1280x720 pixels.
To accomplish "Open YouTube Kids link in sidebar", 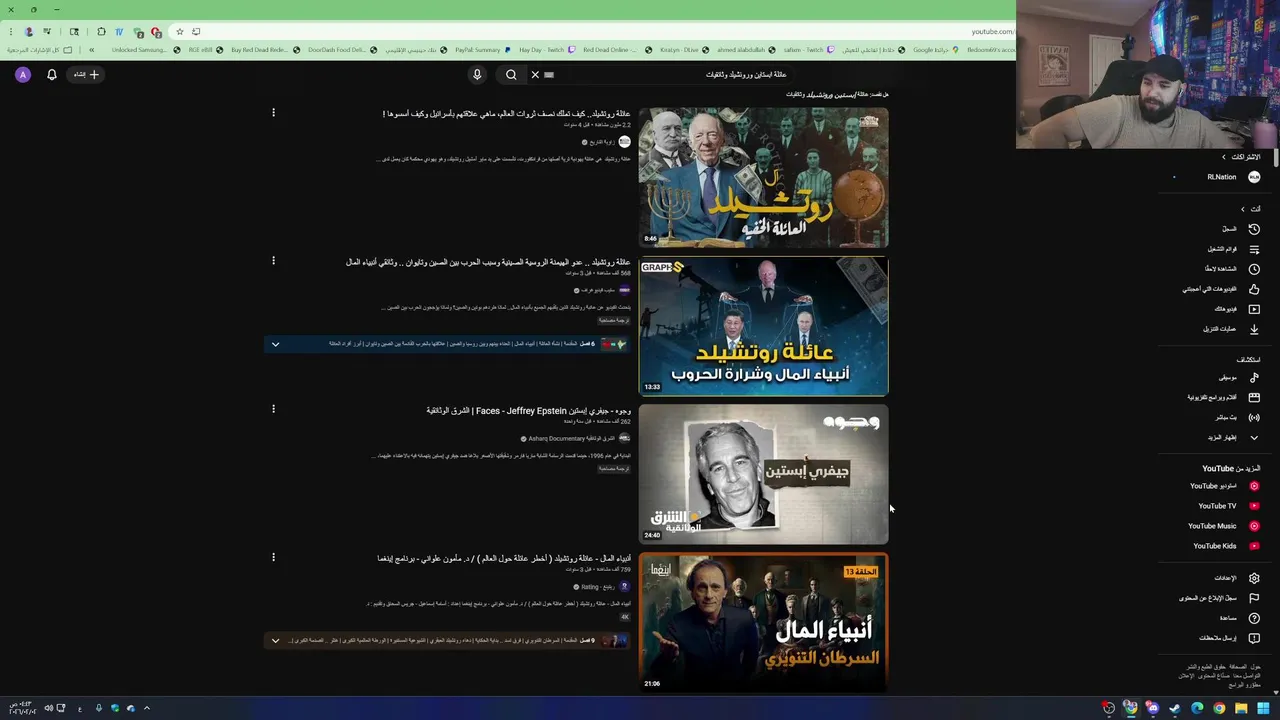I will 1225,546.
